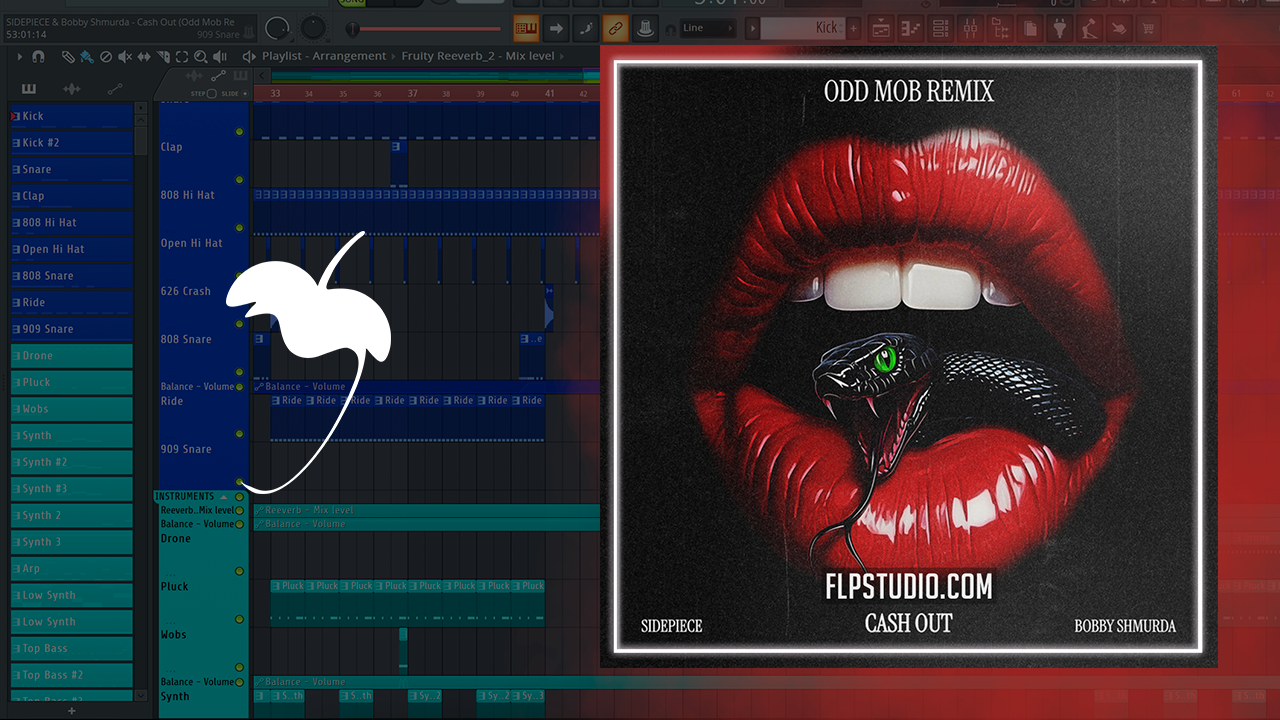Click the red song position slider
Viewport: 1280px width, 720px height.
(x=353, y=29)
